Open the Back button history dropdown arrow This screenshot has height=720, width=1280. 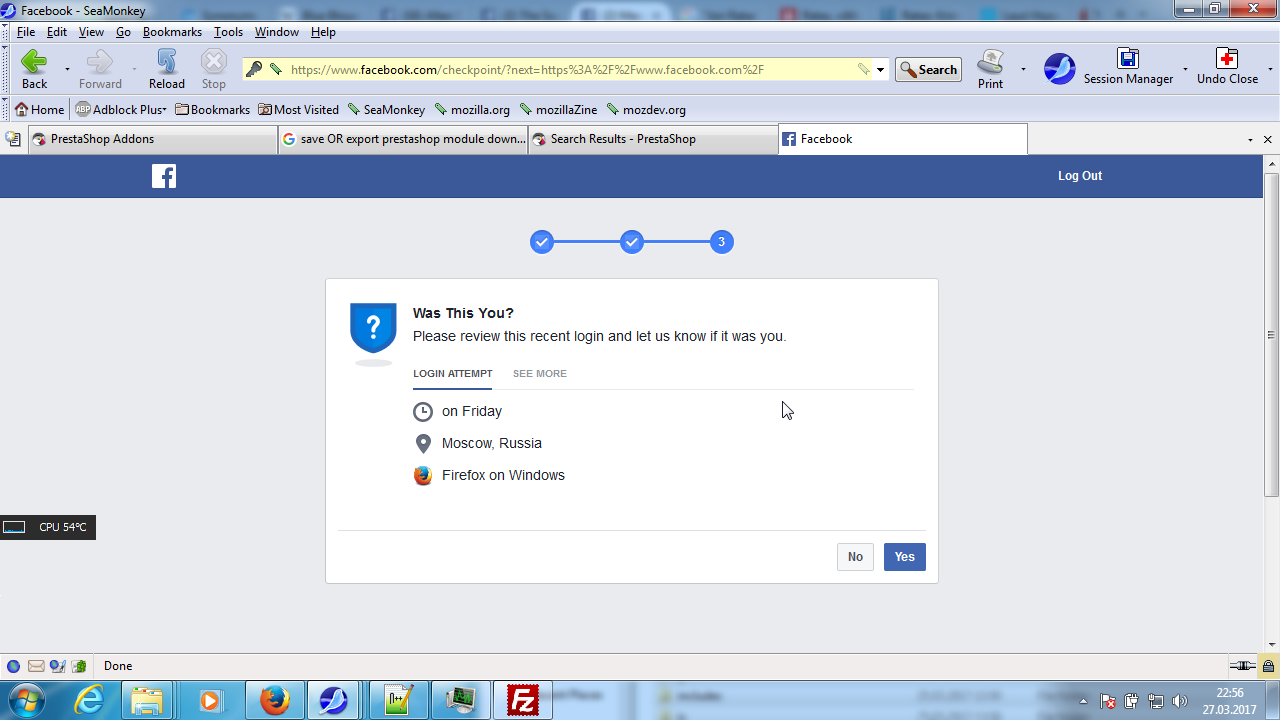click(67, 70)
